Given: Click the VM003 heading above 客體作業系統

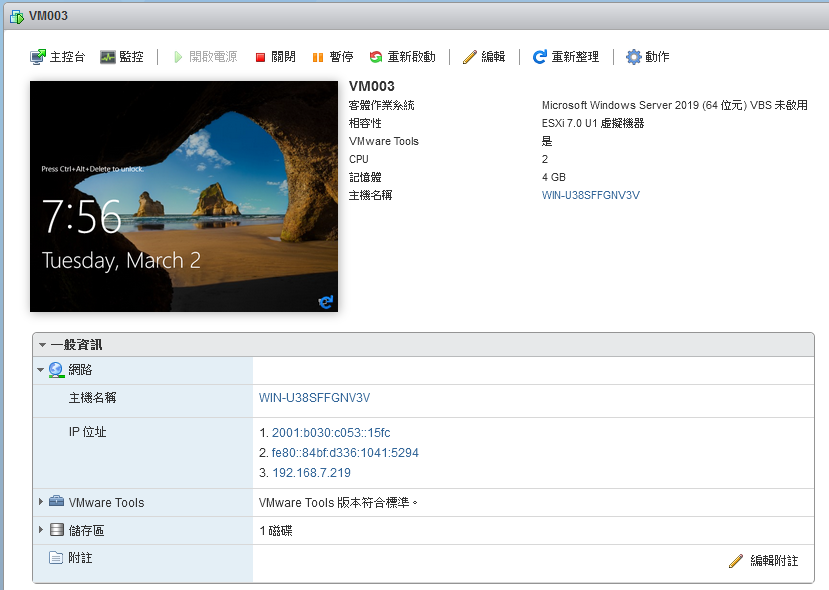Looking at the screenshot, I should 372,86.
